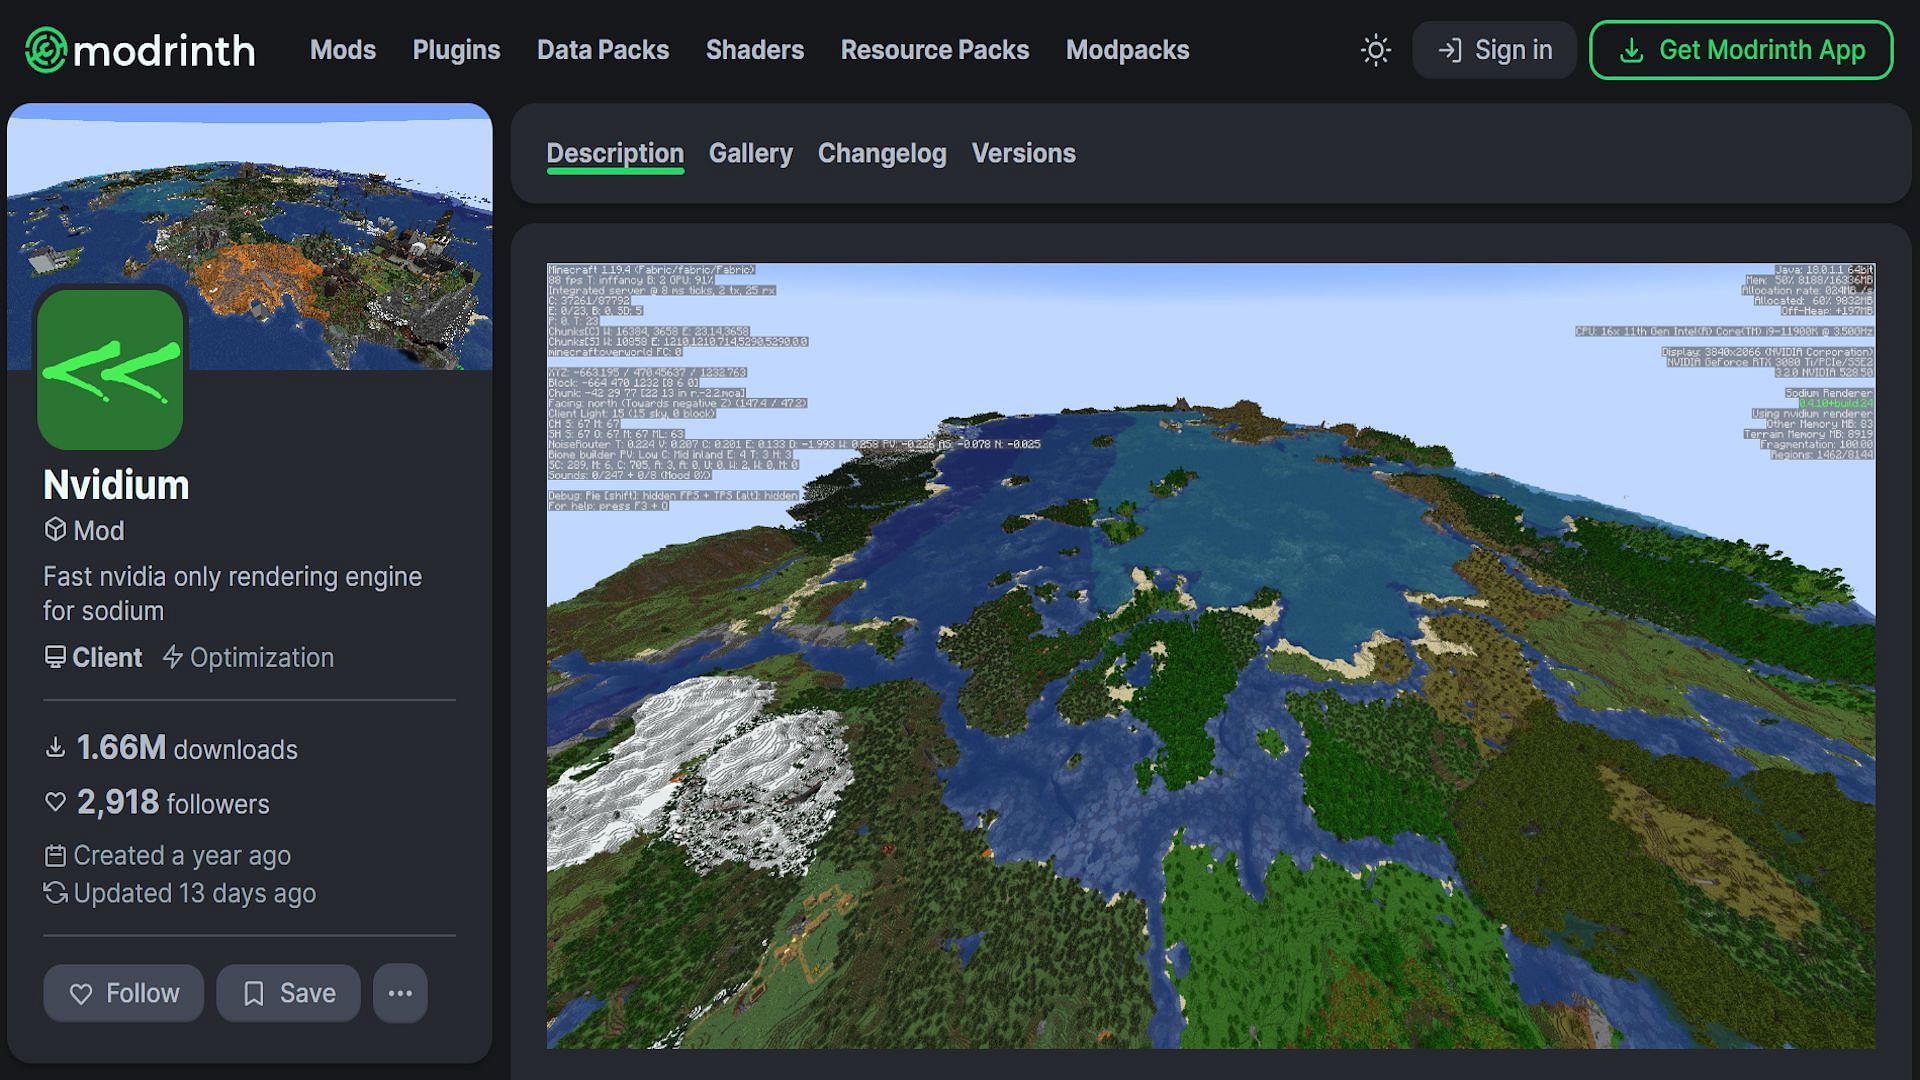
Task: Click the Changelog tab link
Action: point(882,152)
